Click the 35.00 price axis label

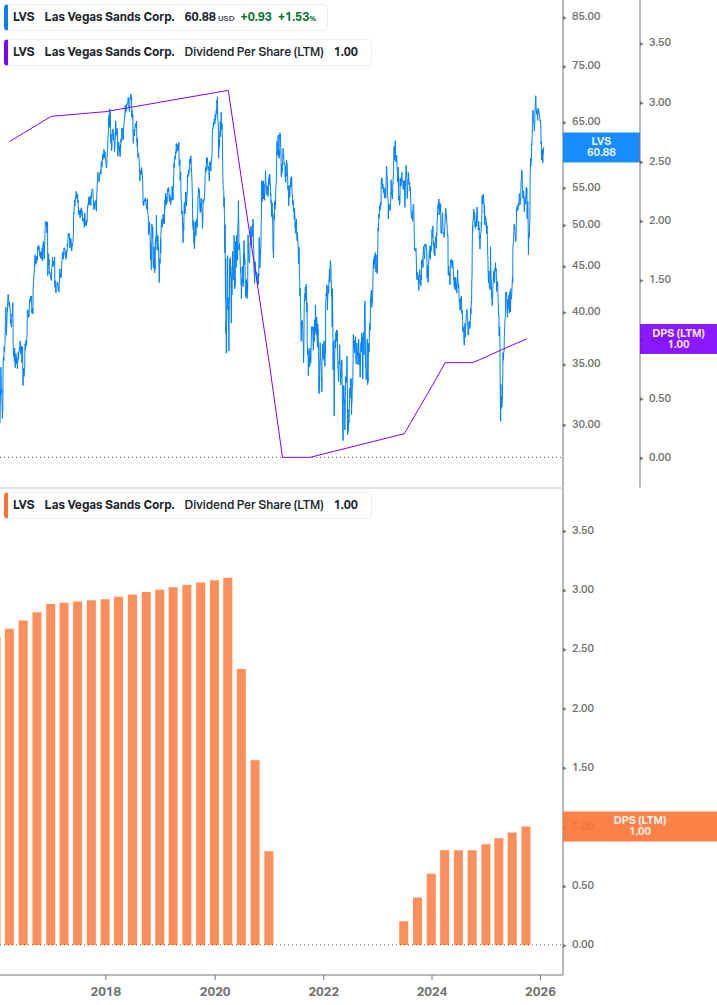(586, 363)
